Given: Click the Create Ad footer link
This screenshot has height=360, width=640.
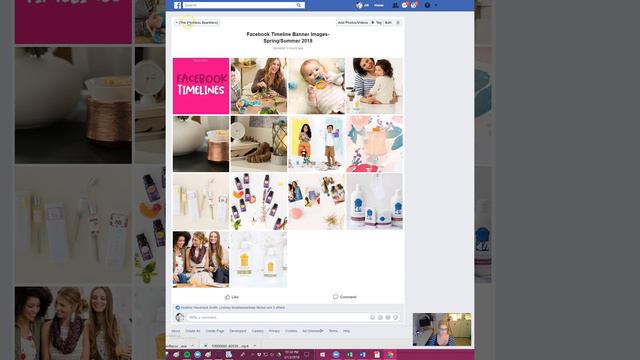Looking at the screenshot, I should (x=193, y=331).
